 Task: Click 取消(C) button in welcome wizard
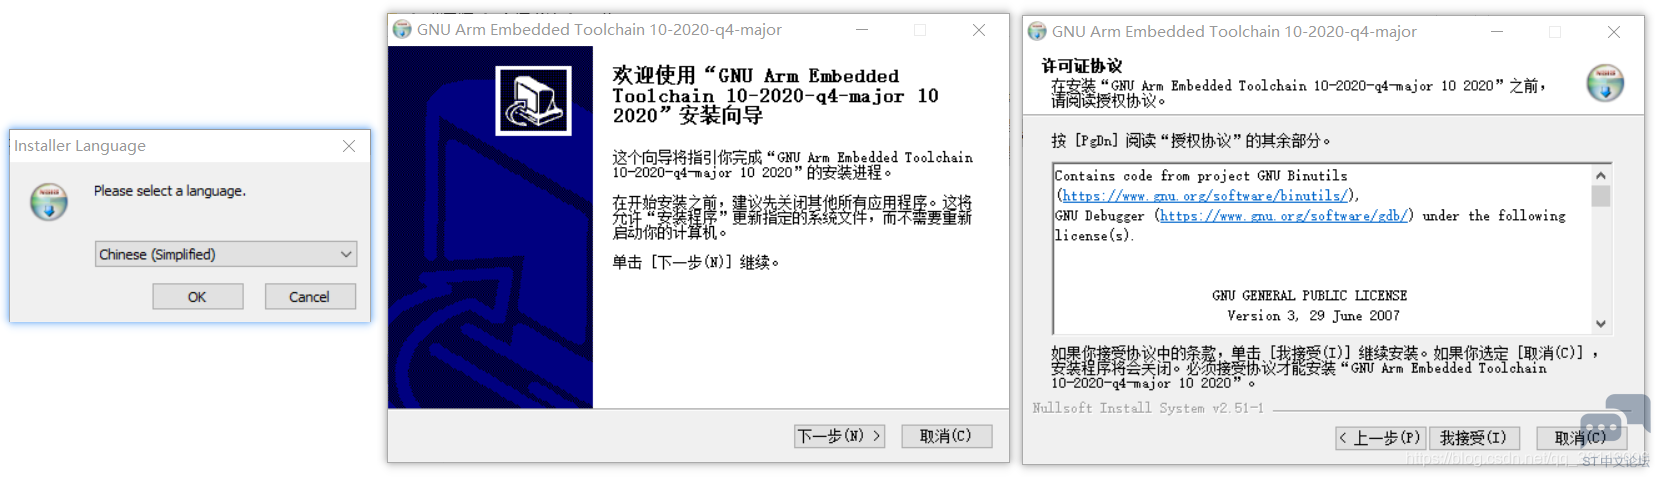pos(946,436)
